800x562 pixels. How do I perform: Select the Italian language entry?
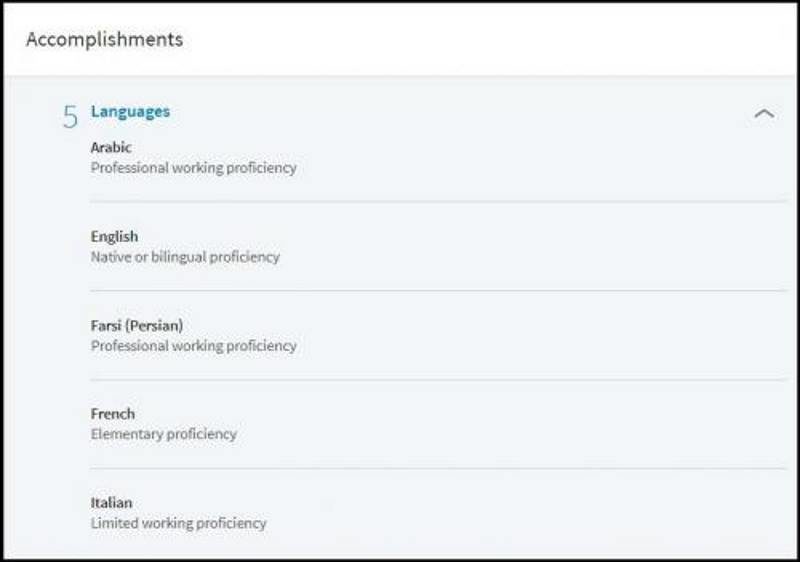pyautogui.click(x=111, y=503)
